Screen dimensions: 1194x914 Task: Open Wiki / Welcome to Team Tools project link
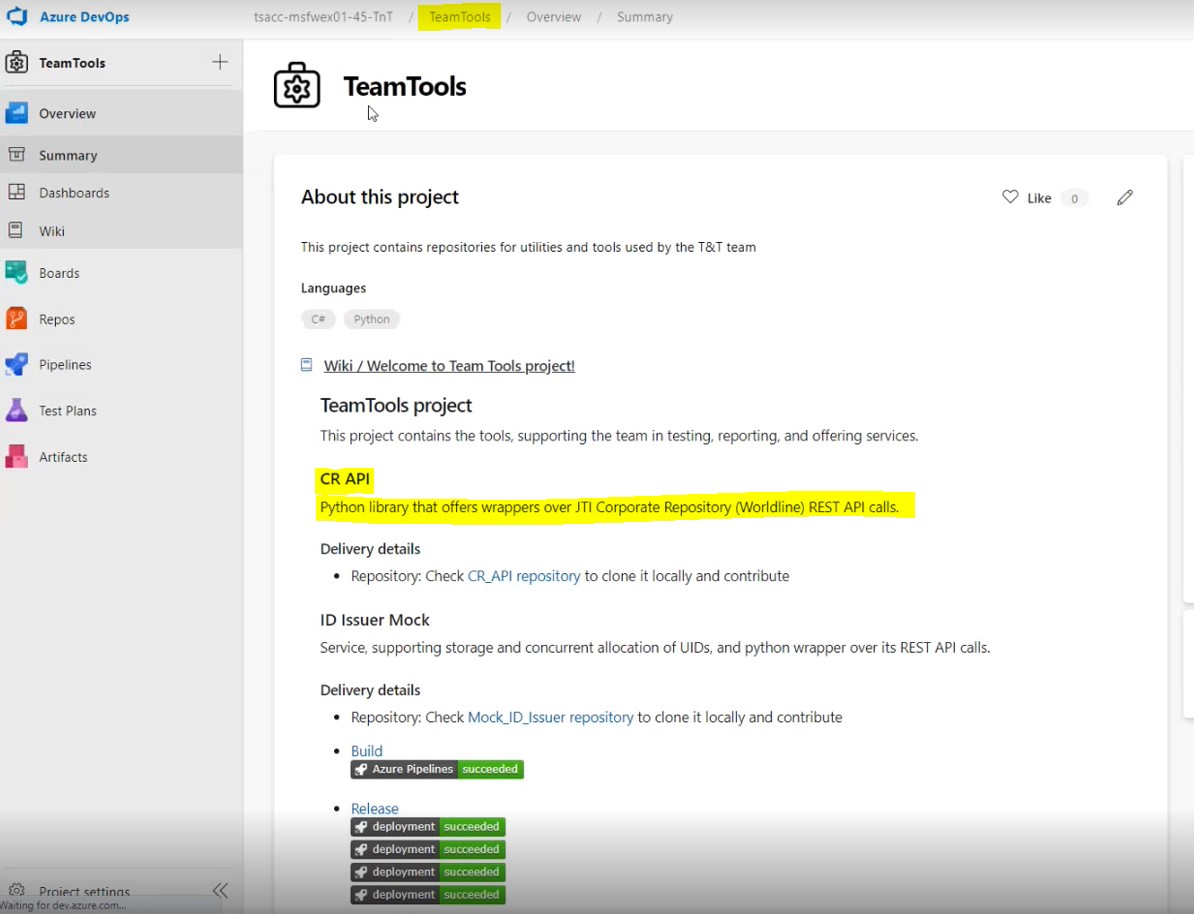(x=449, y=366)
